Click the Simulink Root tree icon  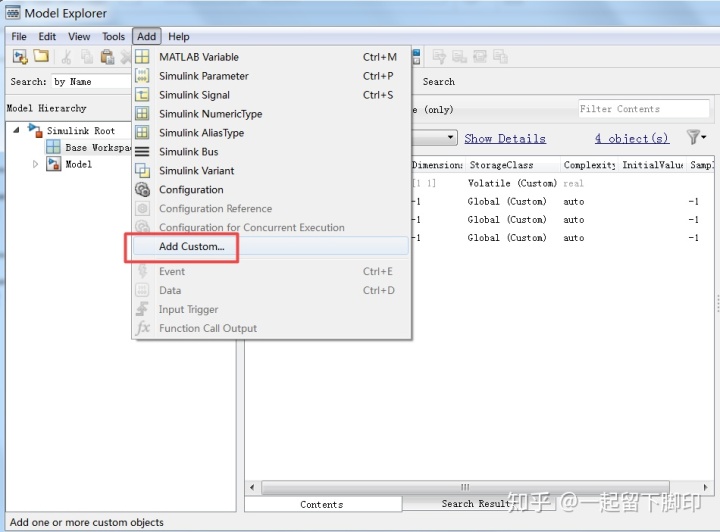[35, 130]
